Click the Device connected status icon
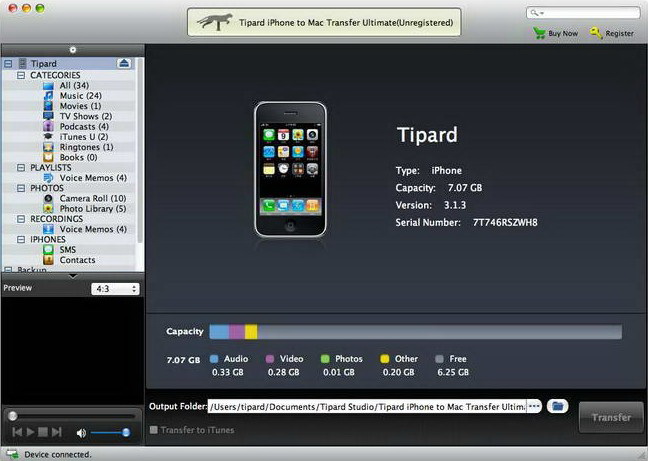This screenshot has width=648, height=461. tap(12, 454)
